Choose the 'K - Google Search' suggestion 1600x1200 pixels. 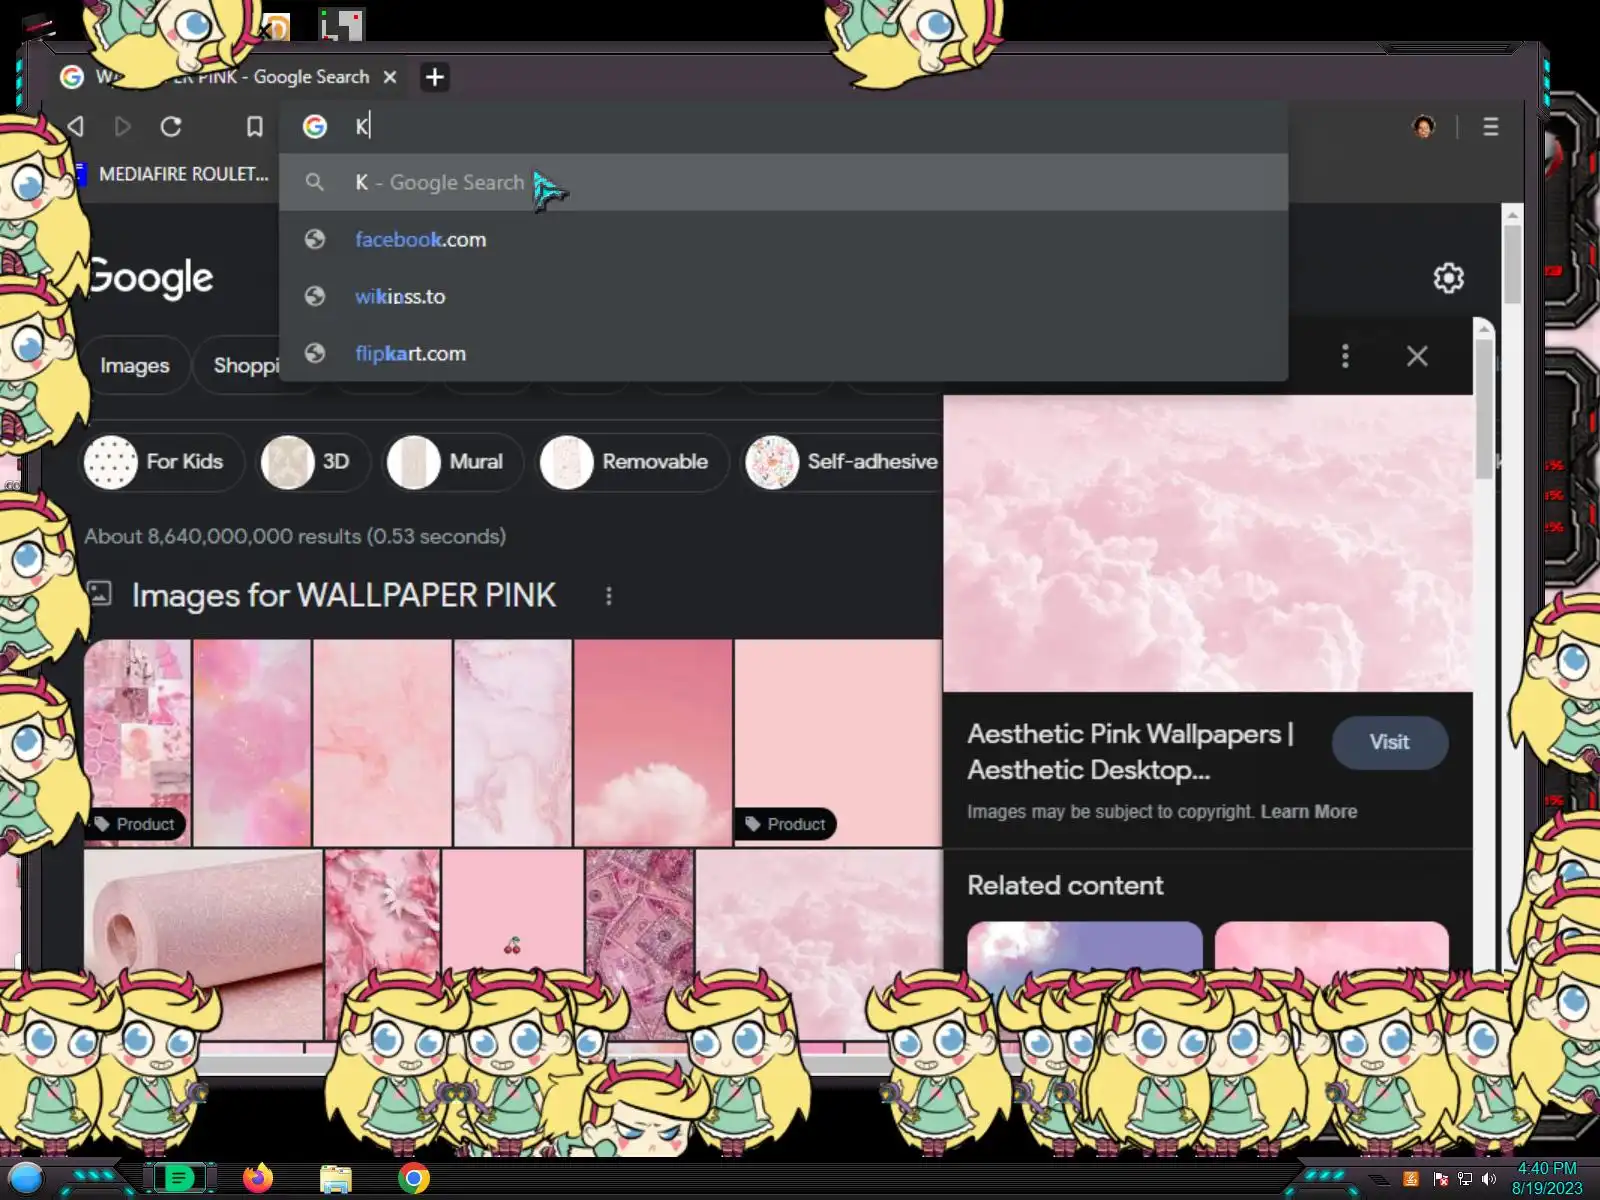pyautogui.click(x=783, y=182)
